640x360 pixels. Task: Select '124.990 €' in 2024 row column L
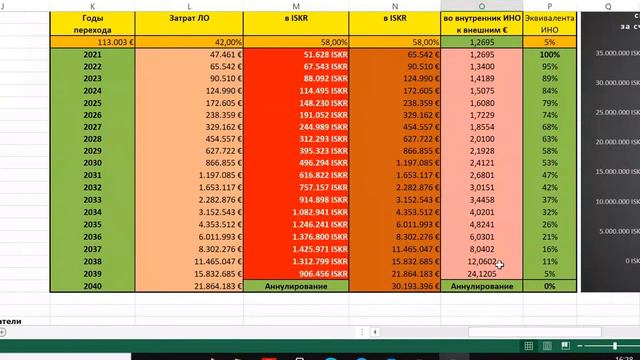coord(189,91)
